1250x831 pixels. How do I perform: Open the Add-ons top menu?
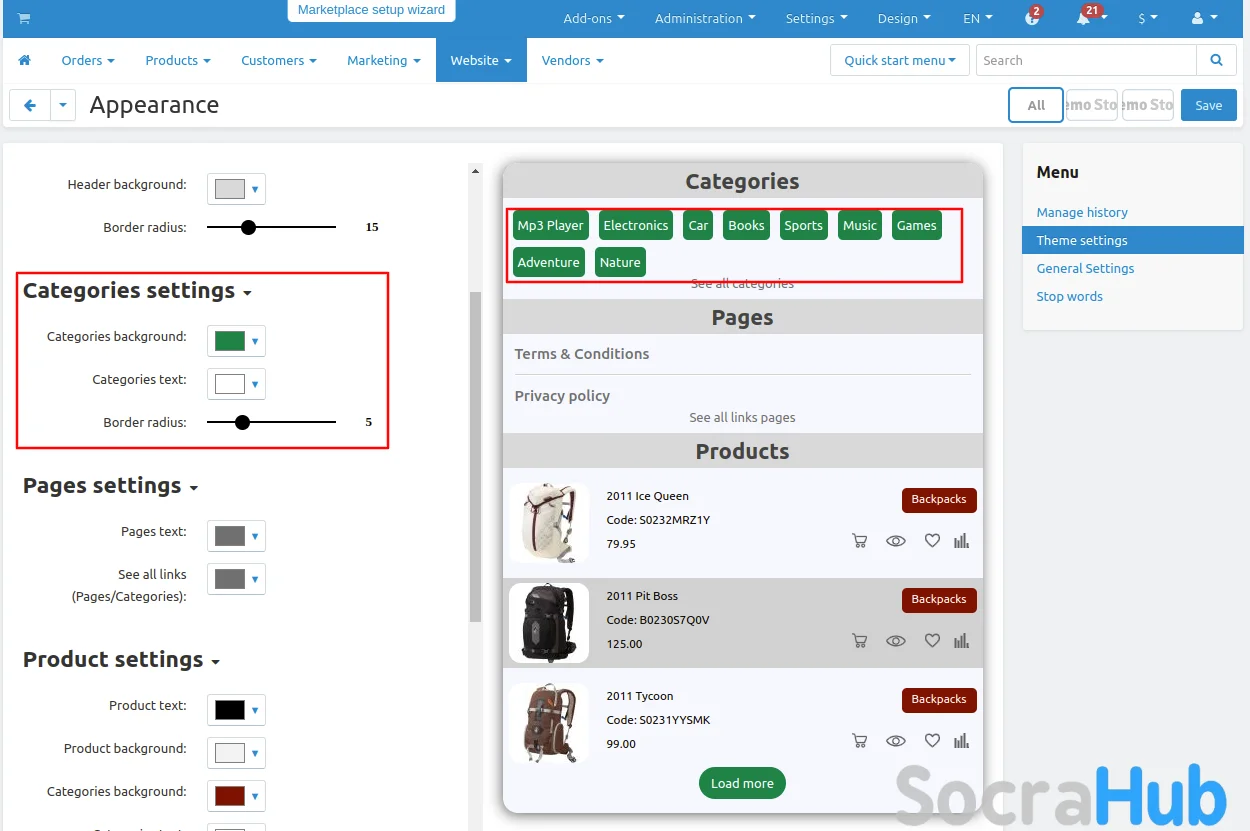(593, 19)
